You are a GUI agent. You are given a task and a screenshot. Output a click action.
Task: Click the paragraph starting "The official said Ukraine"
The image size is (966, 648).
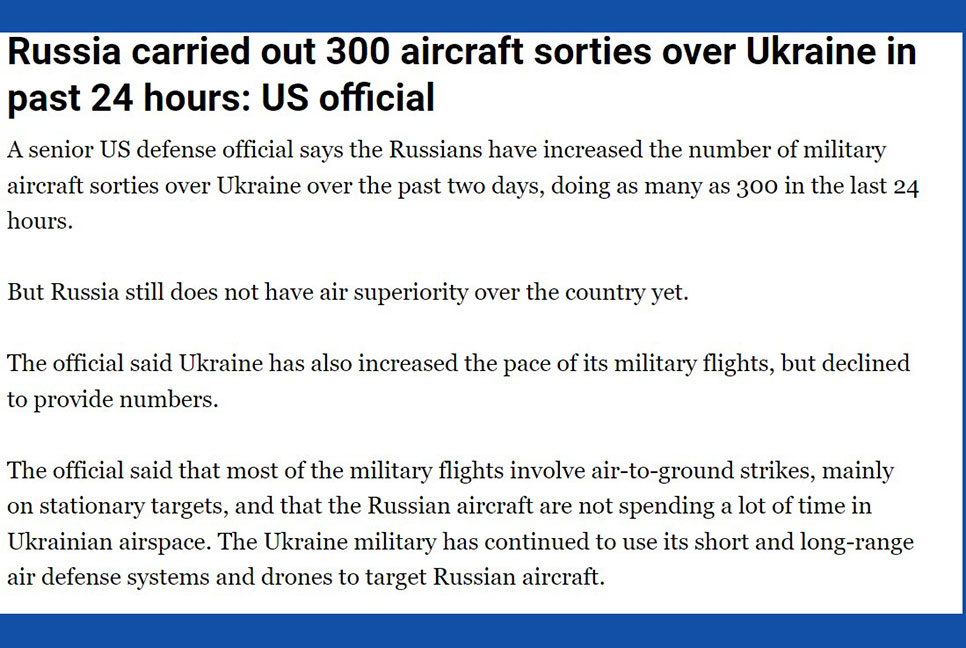pyautogui.click(x=458, y=381)
